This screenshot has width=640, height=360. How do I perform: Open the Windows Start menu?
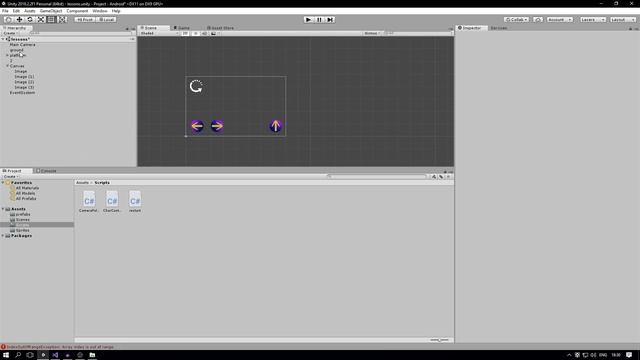click(6, 355)
